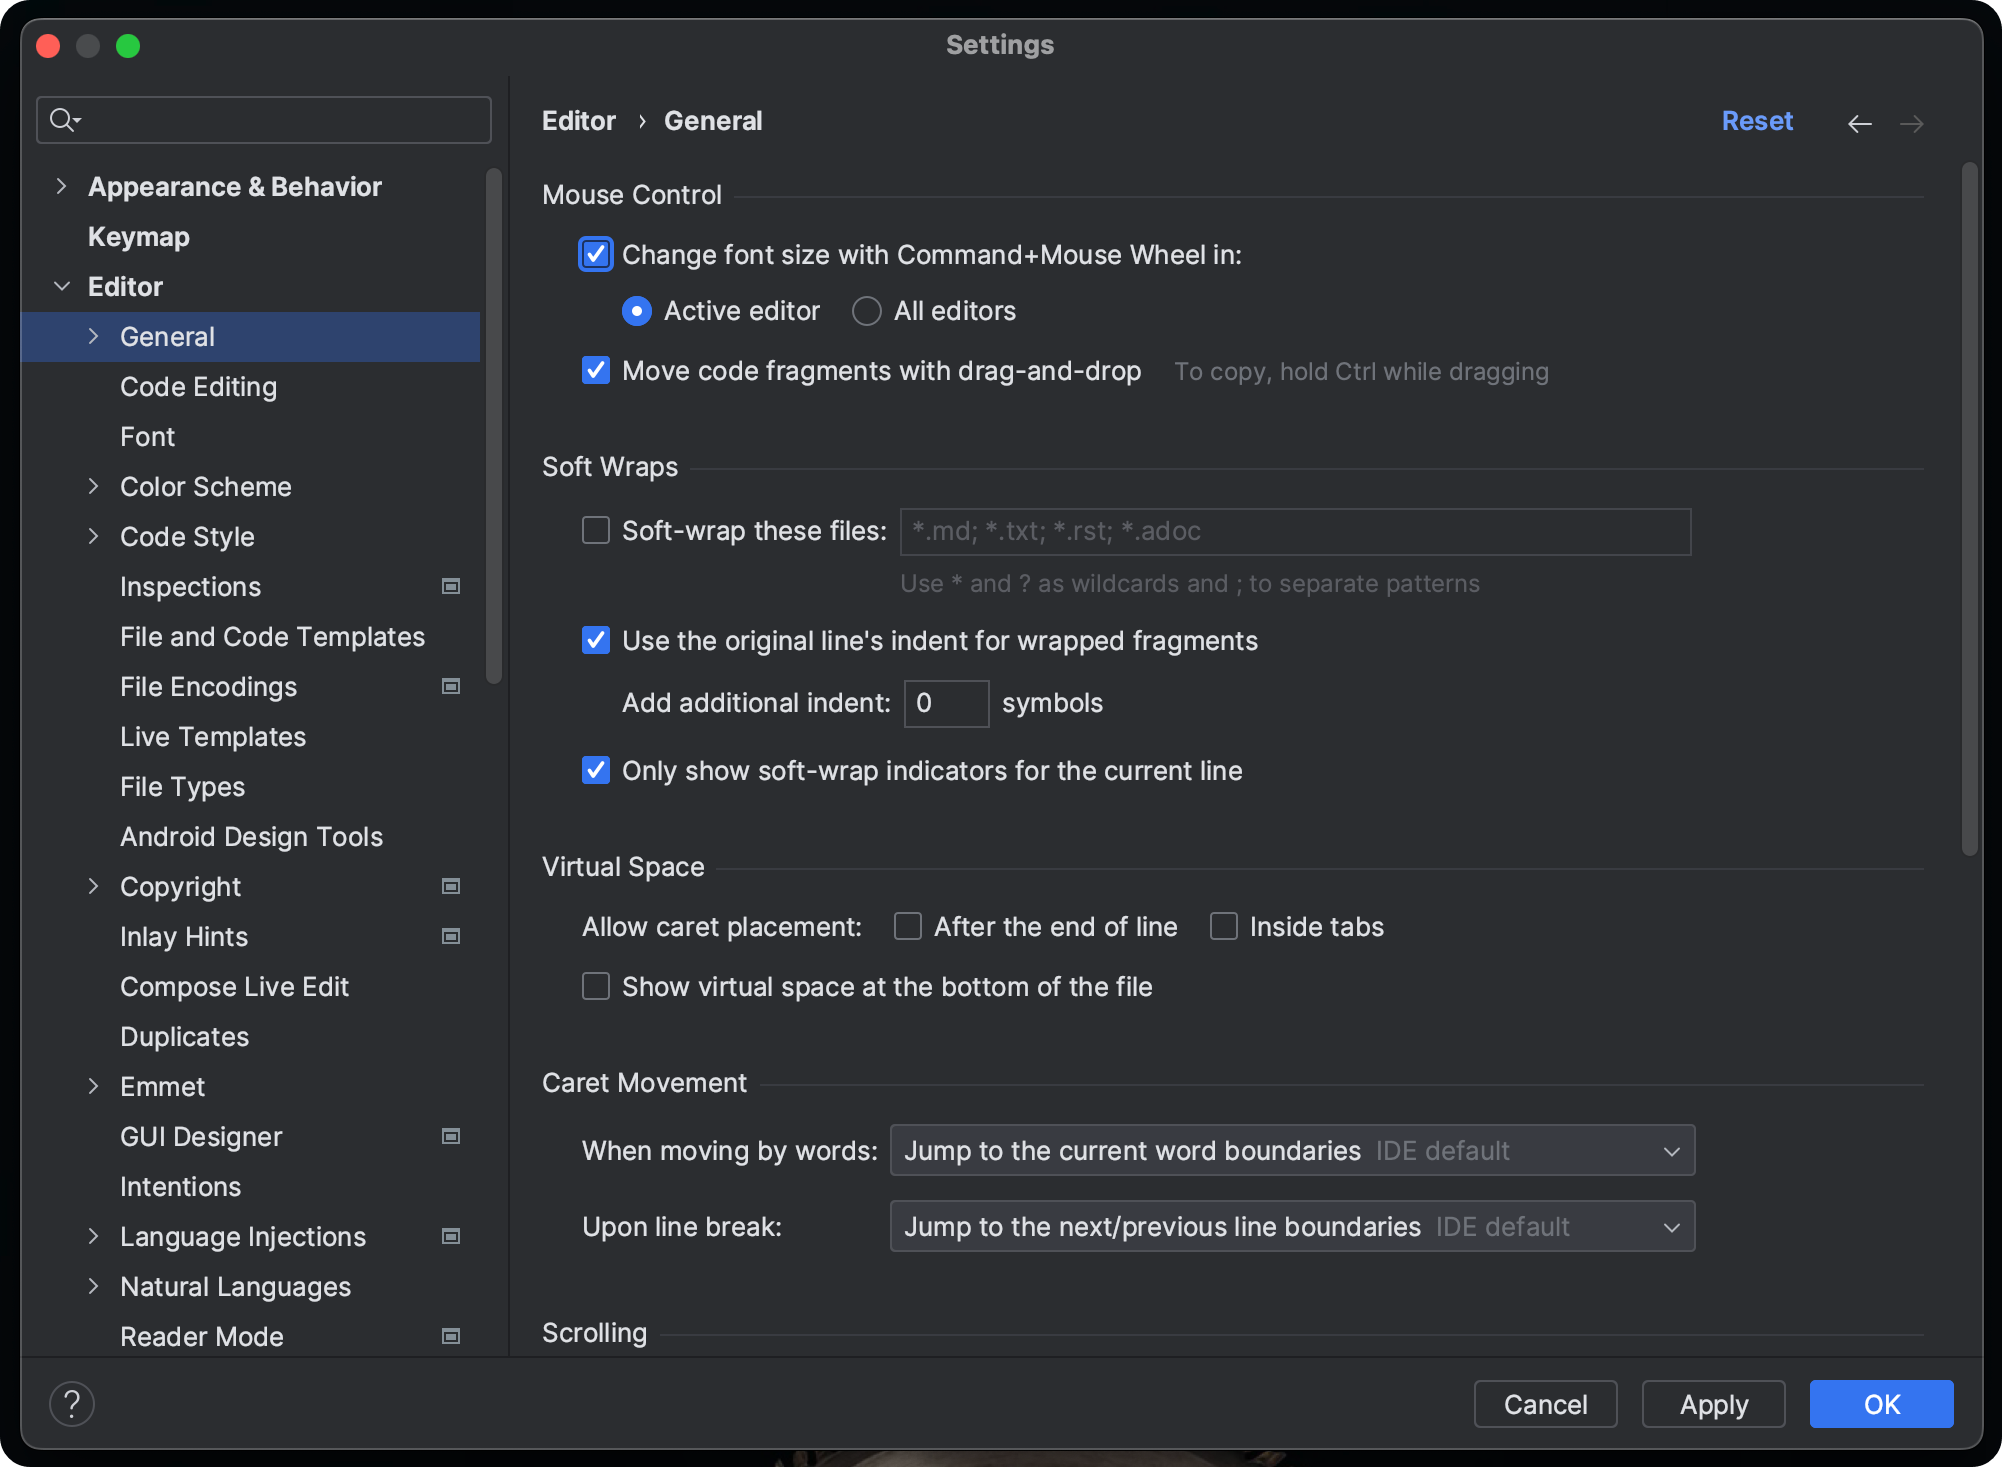Check After the end of line

click(908, 927)
